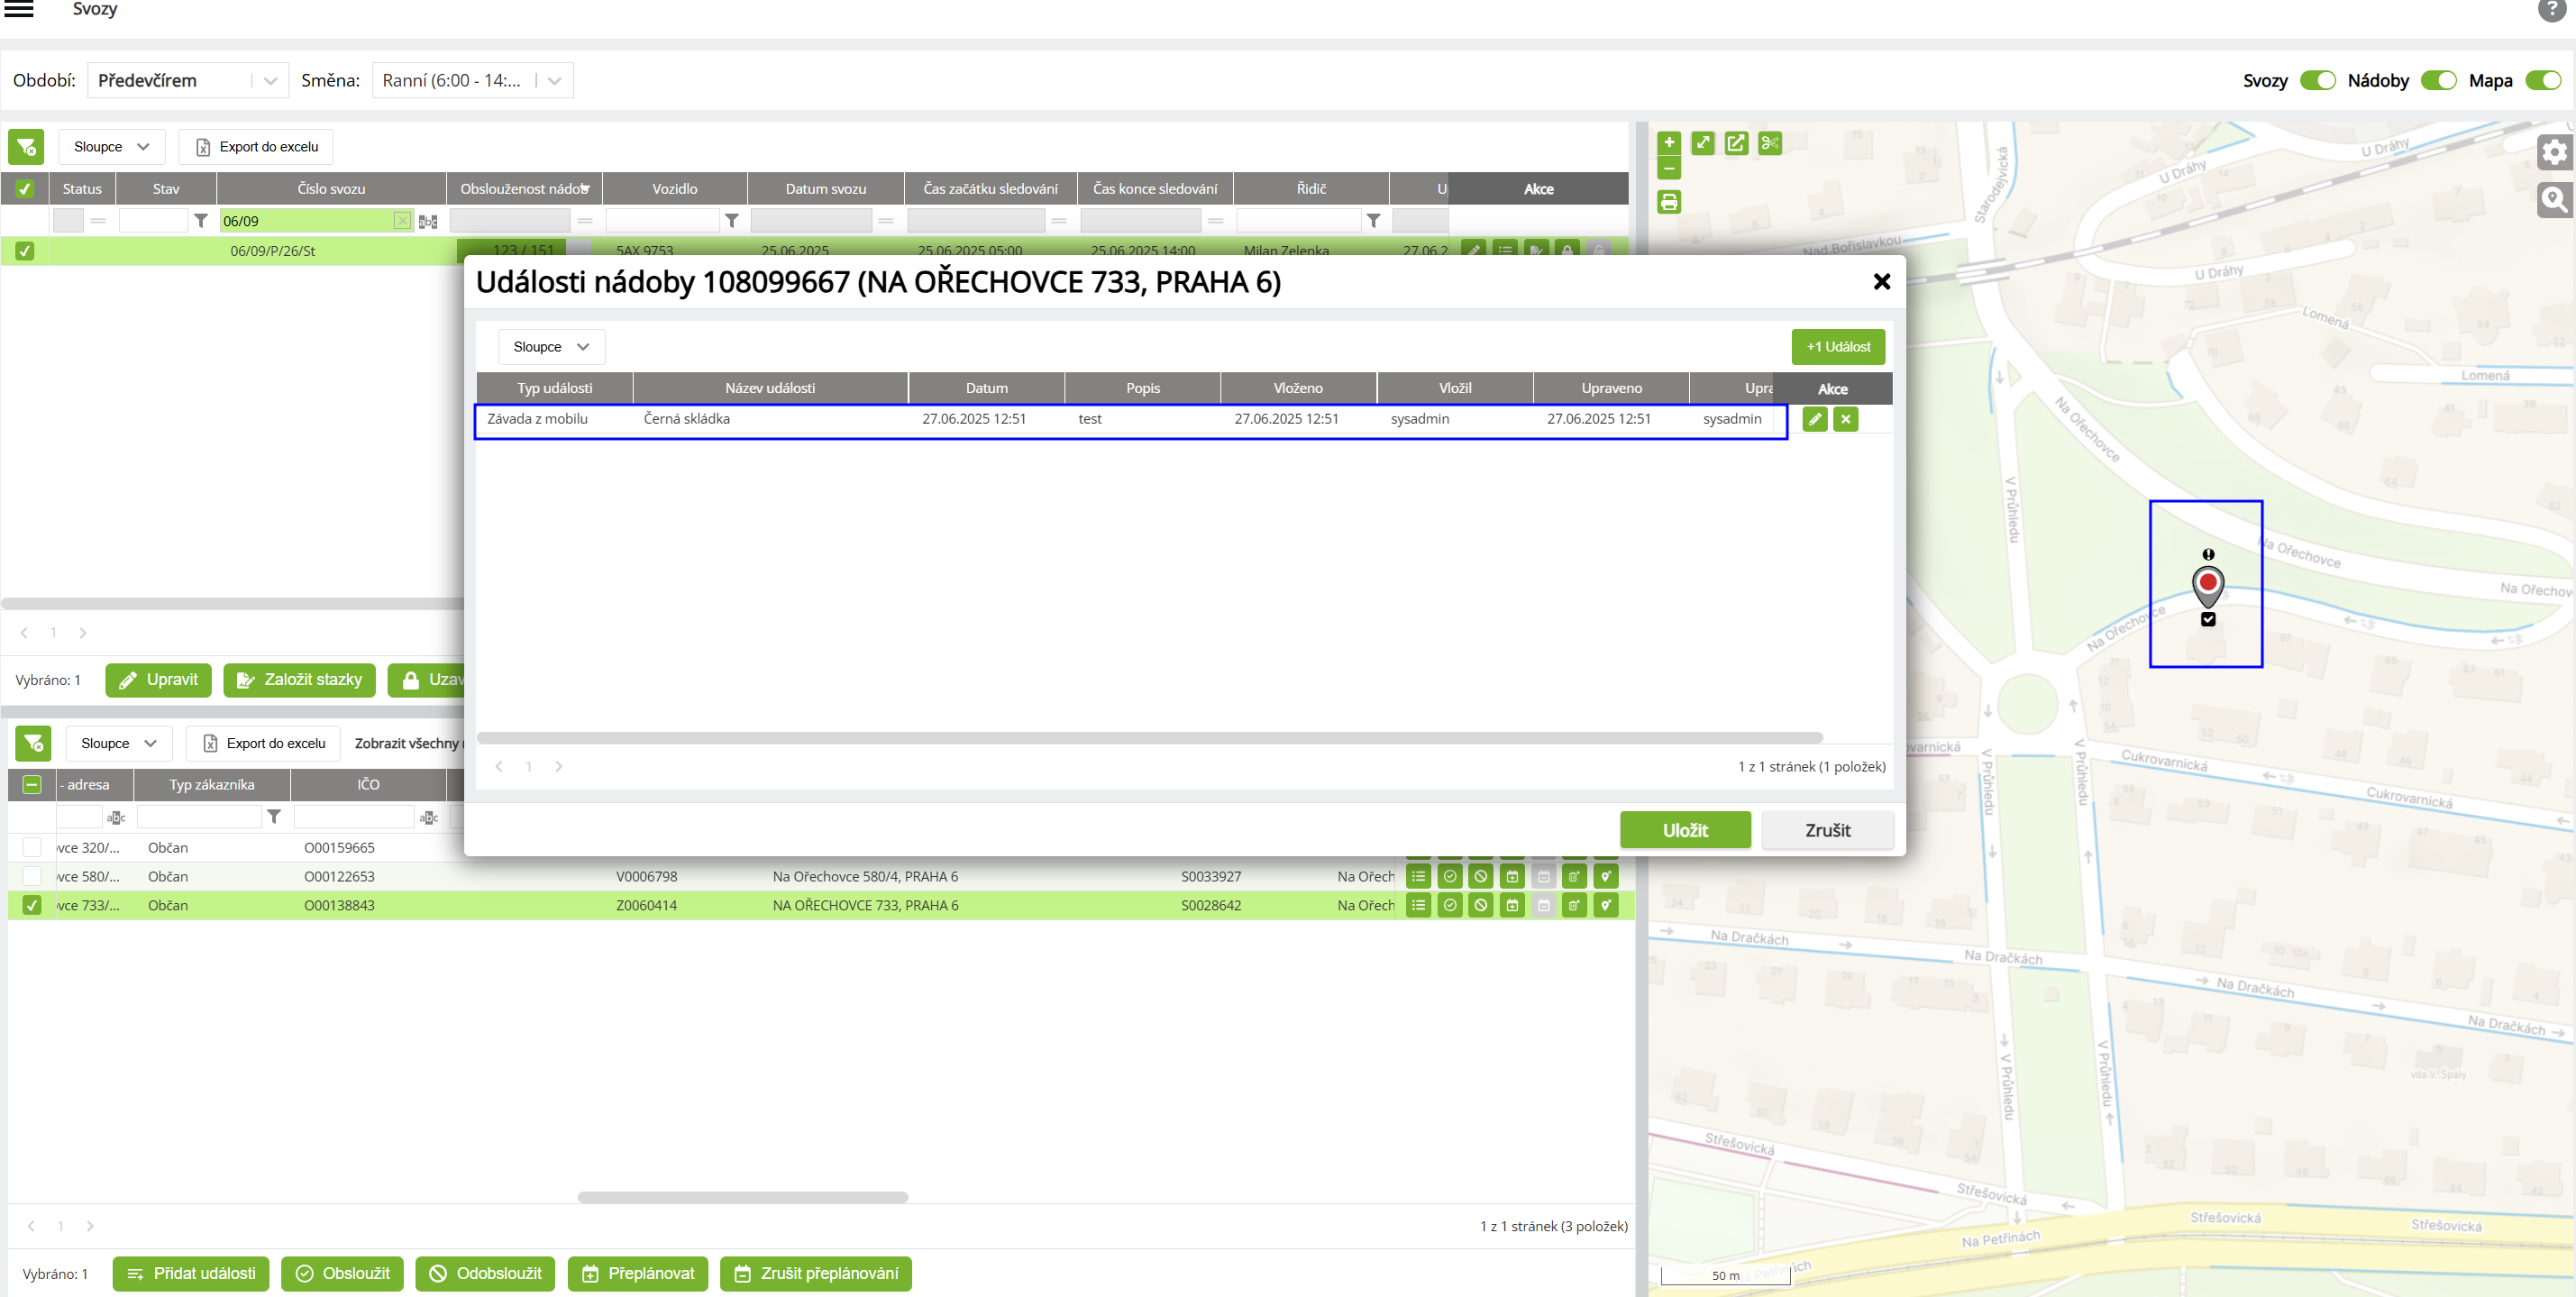Open Sloupce dropdown in the events dialog

(x=551, y=347)
